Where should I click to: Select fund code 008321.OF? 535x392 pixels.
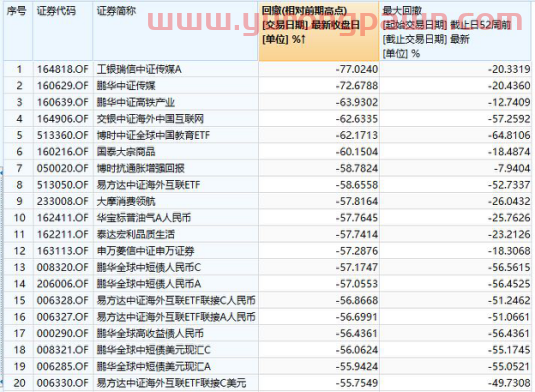[x=62, y=350]
